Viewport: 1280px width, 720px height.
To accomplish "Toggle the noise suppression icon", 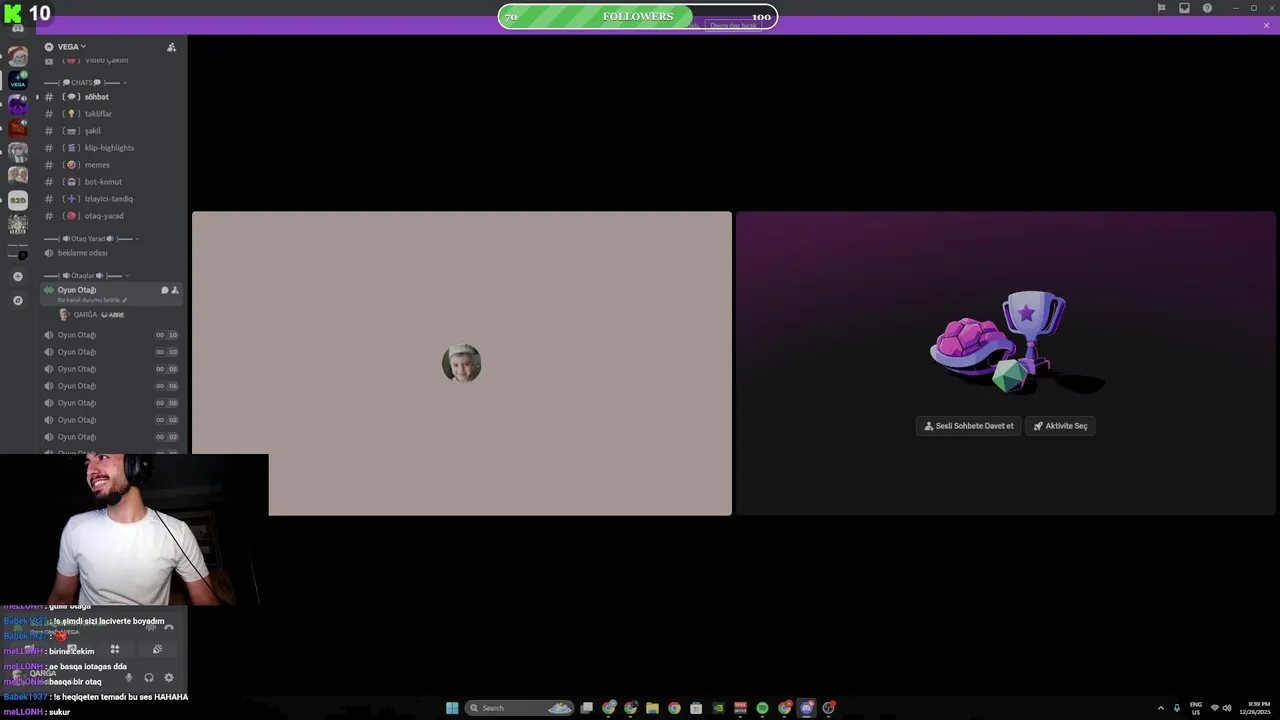I will [151, 627].
